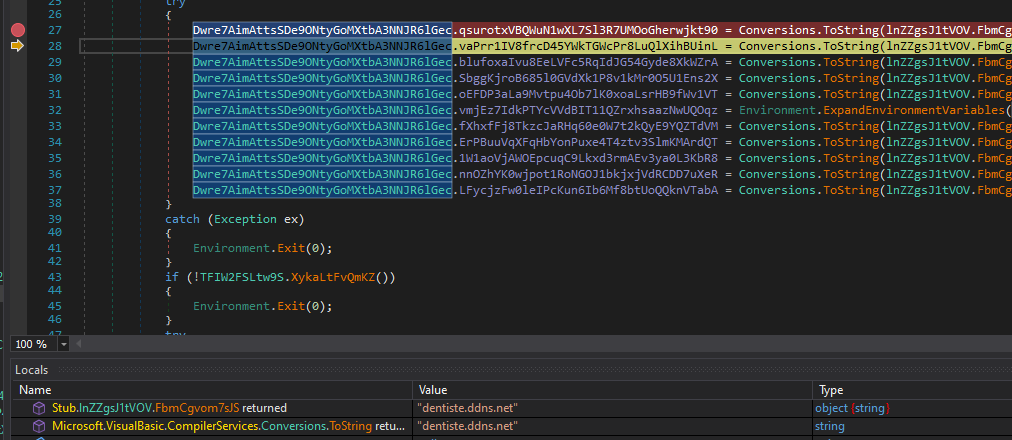Click TFIW2FSLtw9S class reference

coord(240,275)
